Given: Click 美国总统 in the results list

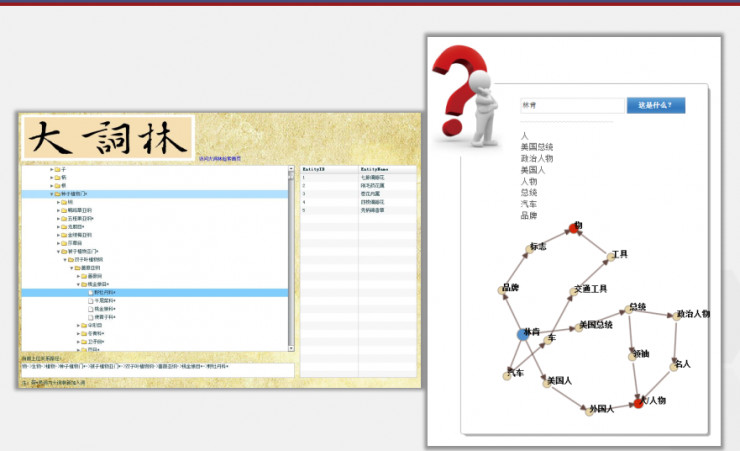Looking at the screenshot, I should (537, 146).
